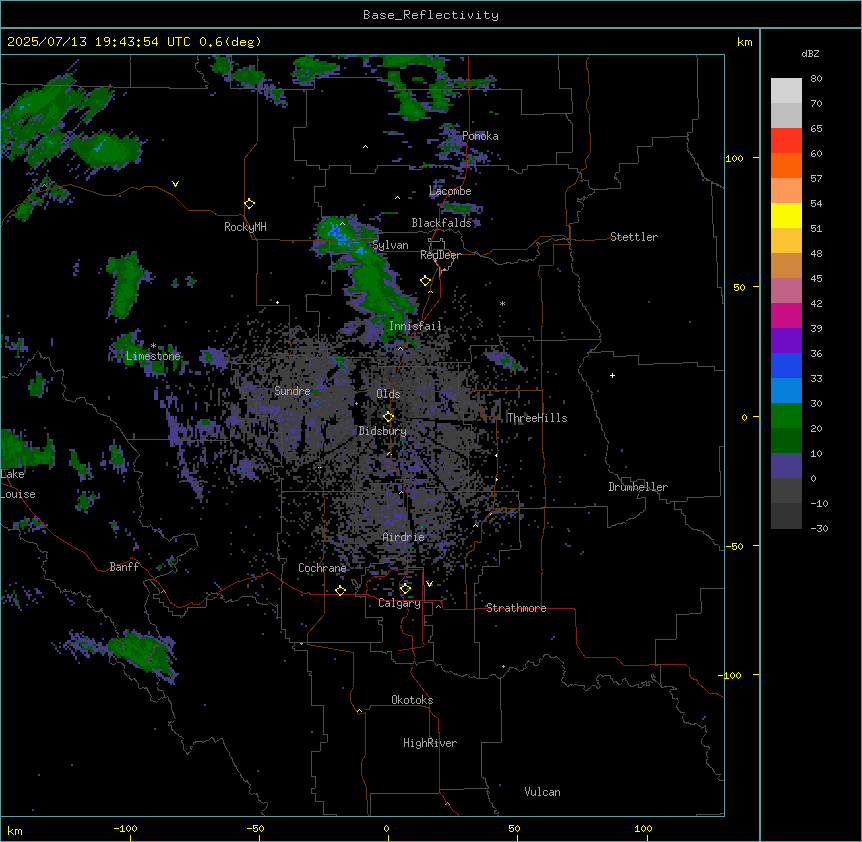Click the Lacombe city label
Screen dimensions: 862x842
pyautogui.click(x=450, y=191)
